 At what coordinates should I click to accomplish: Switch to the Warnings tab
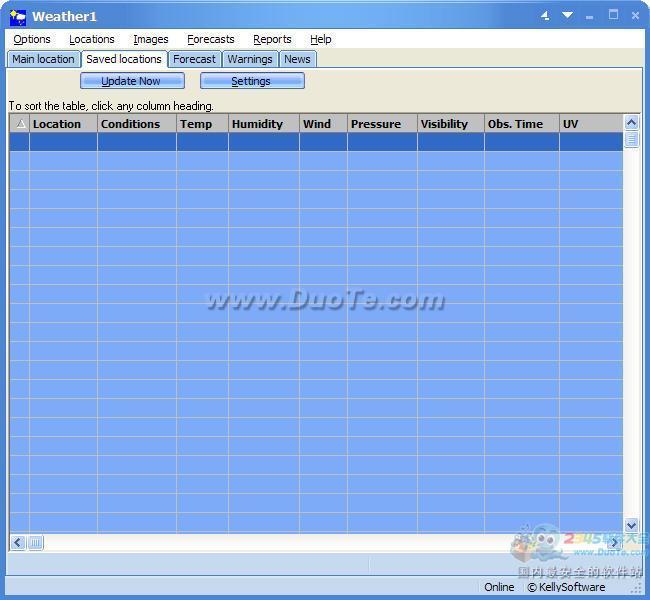[x=250, y=59]
